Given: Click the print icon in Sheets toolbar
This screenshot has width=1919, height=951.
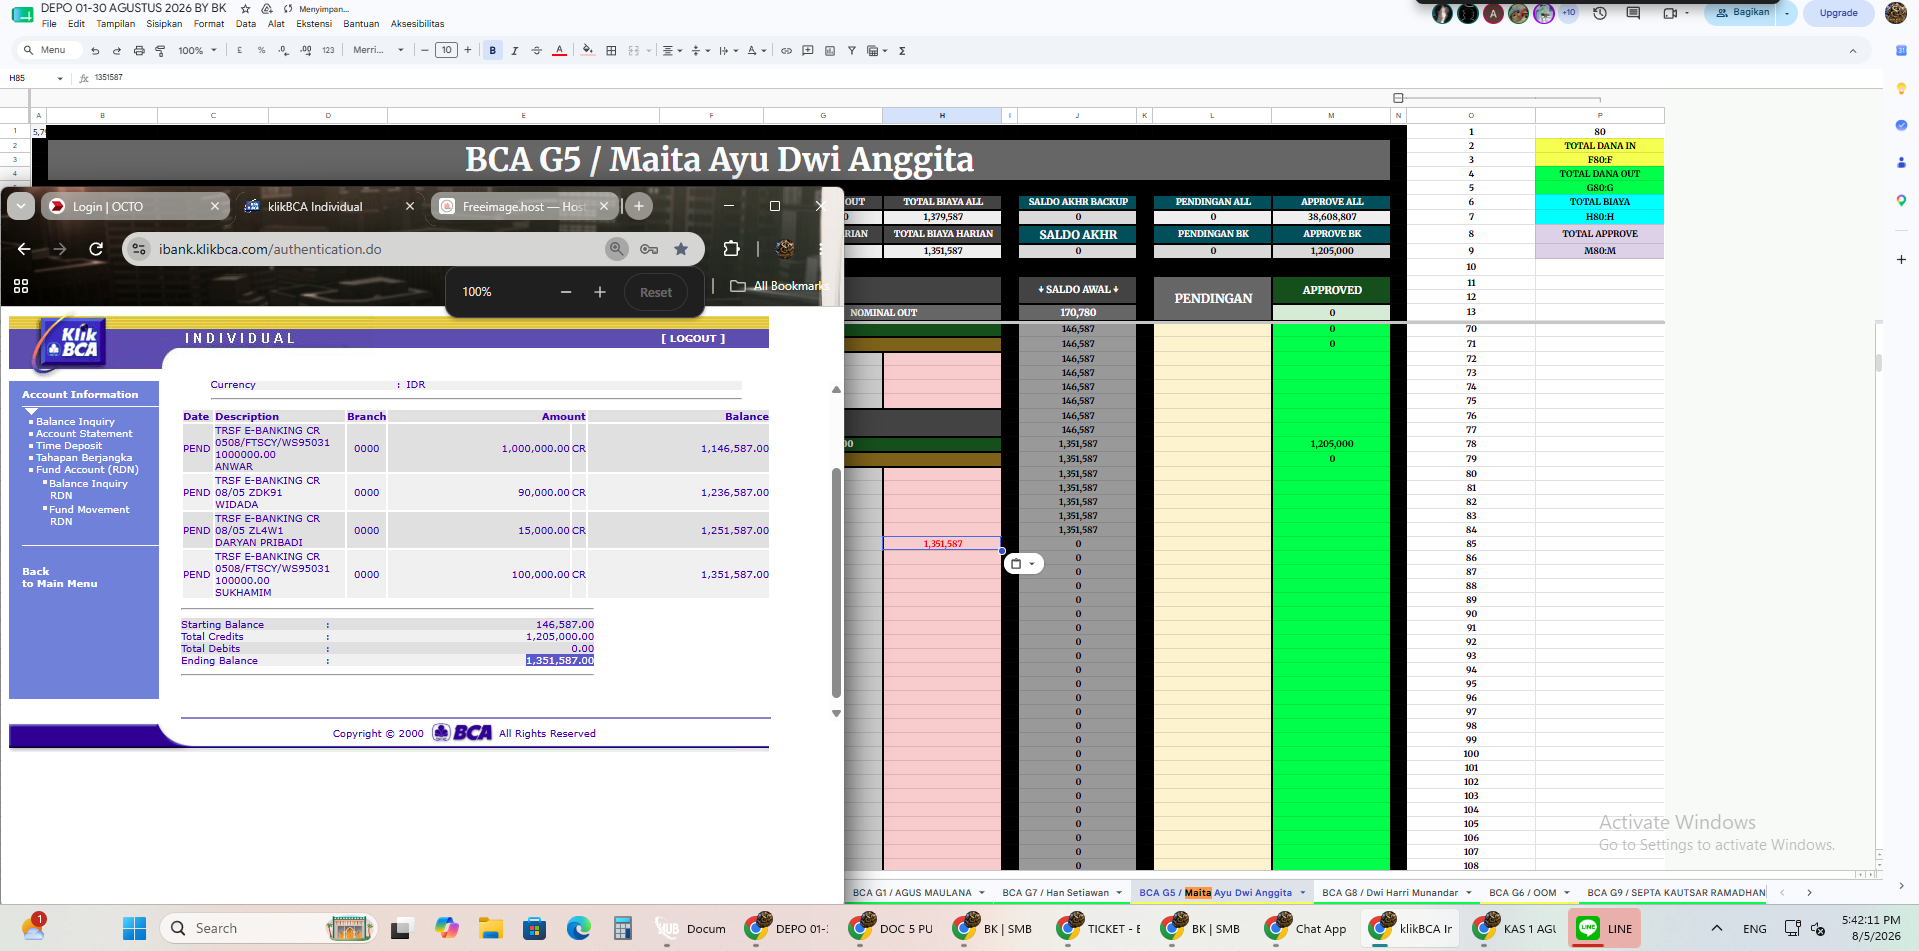Looking at the screenshot, I should click(x=139, y=50).
